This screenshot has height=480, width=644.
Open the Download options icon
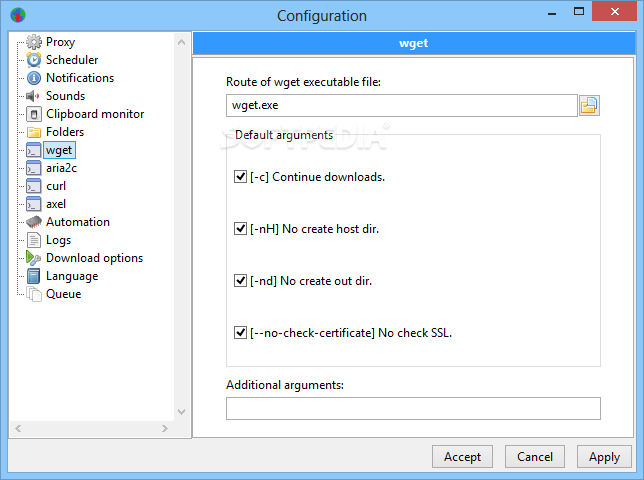click(x=33, y=258)
